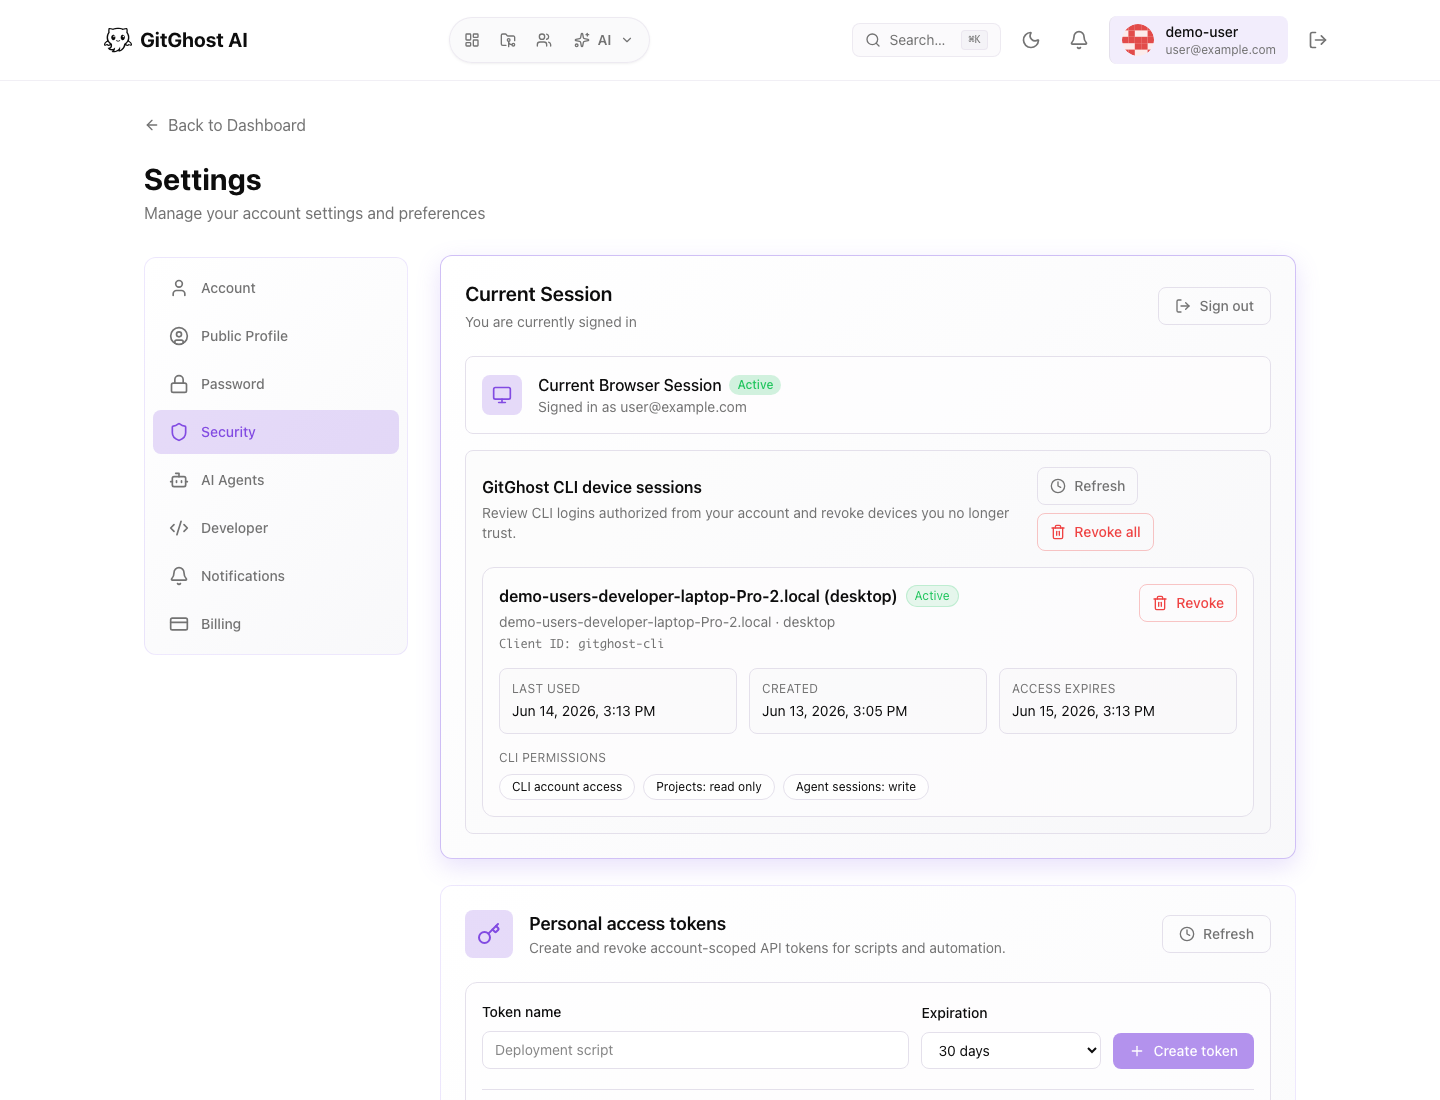Click the 'Current Session' heading
Viewport: 1440px width, 1100px height.
click(x=538, y=294)
